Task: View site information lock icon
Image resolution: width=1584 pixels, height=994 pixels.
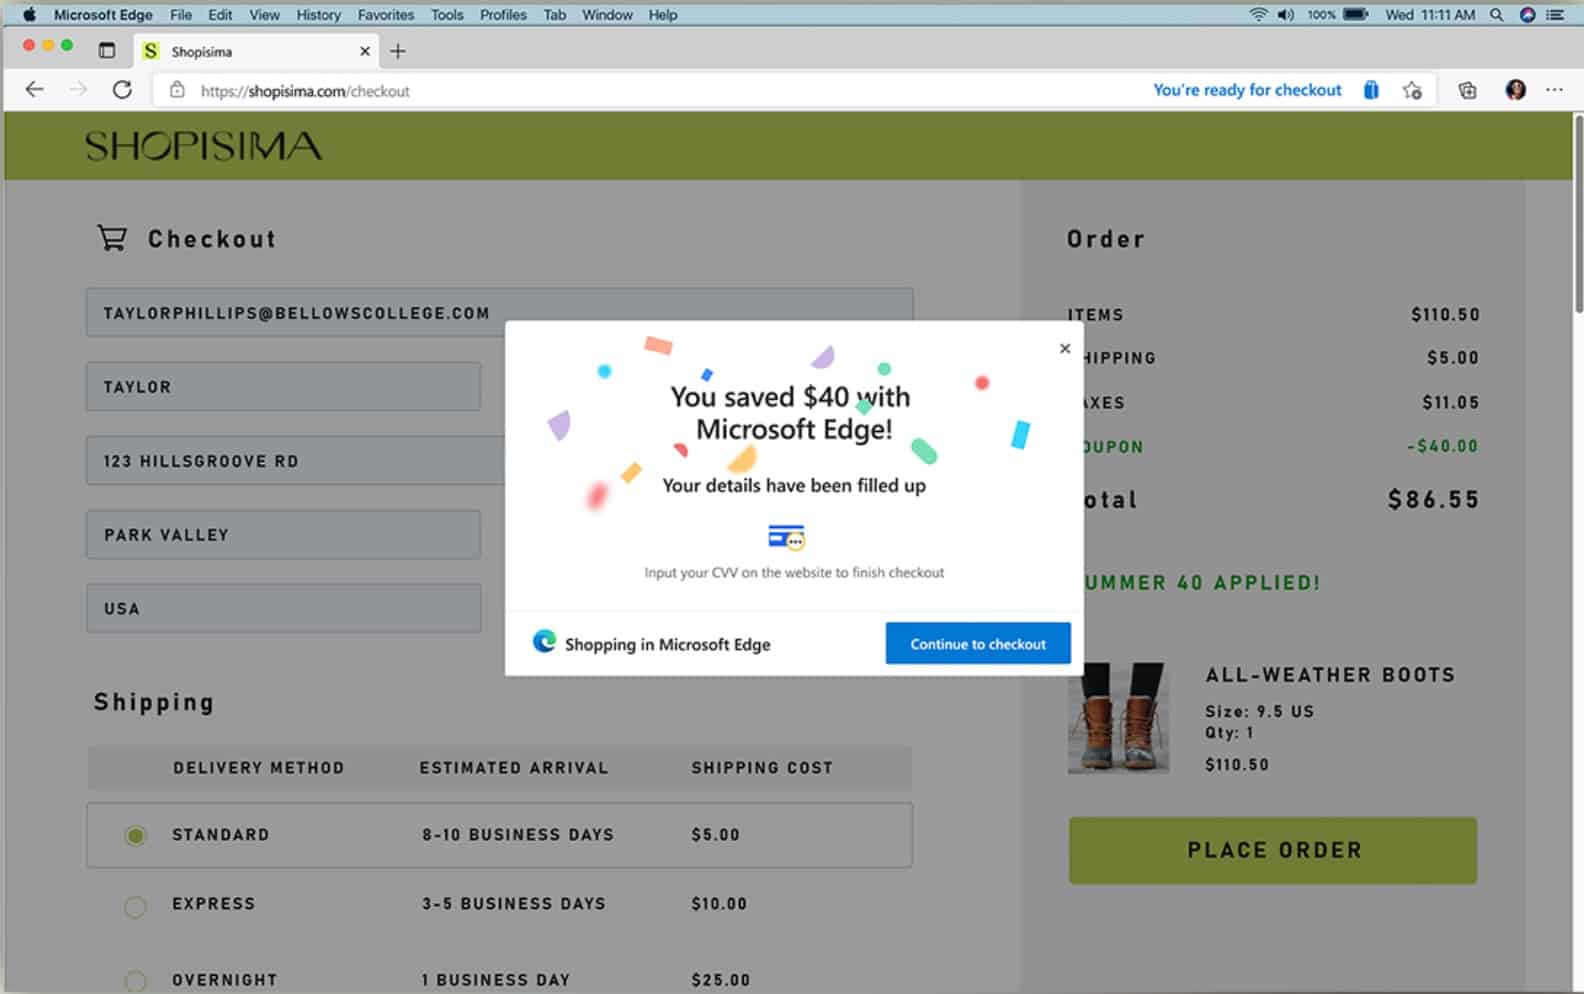Action: point(177,90)
